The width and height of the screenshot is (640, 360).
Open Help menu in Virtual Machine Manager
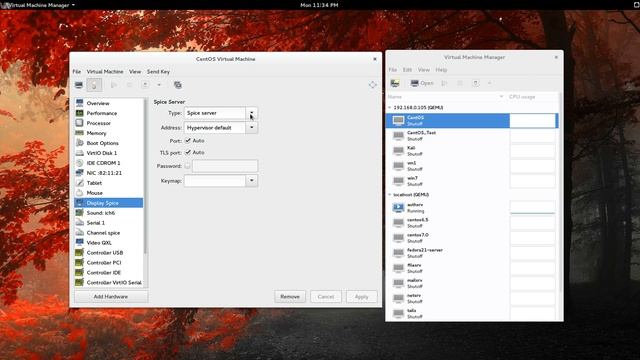[x=441, y=70]
